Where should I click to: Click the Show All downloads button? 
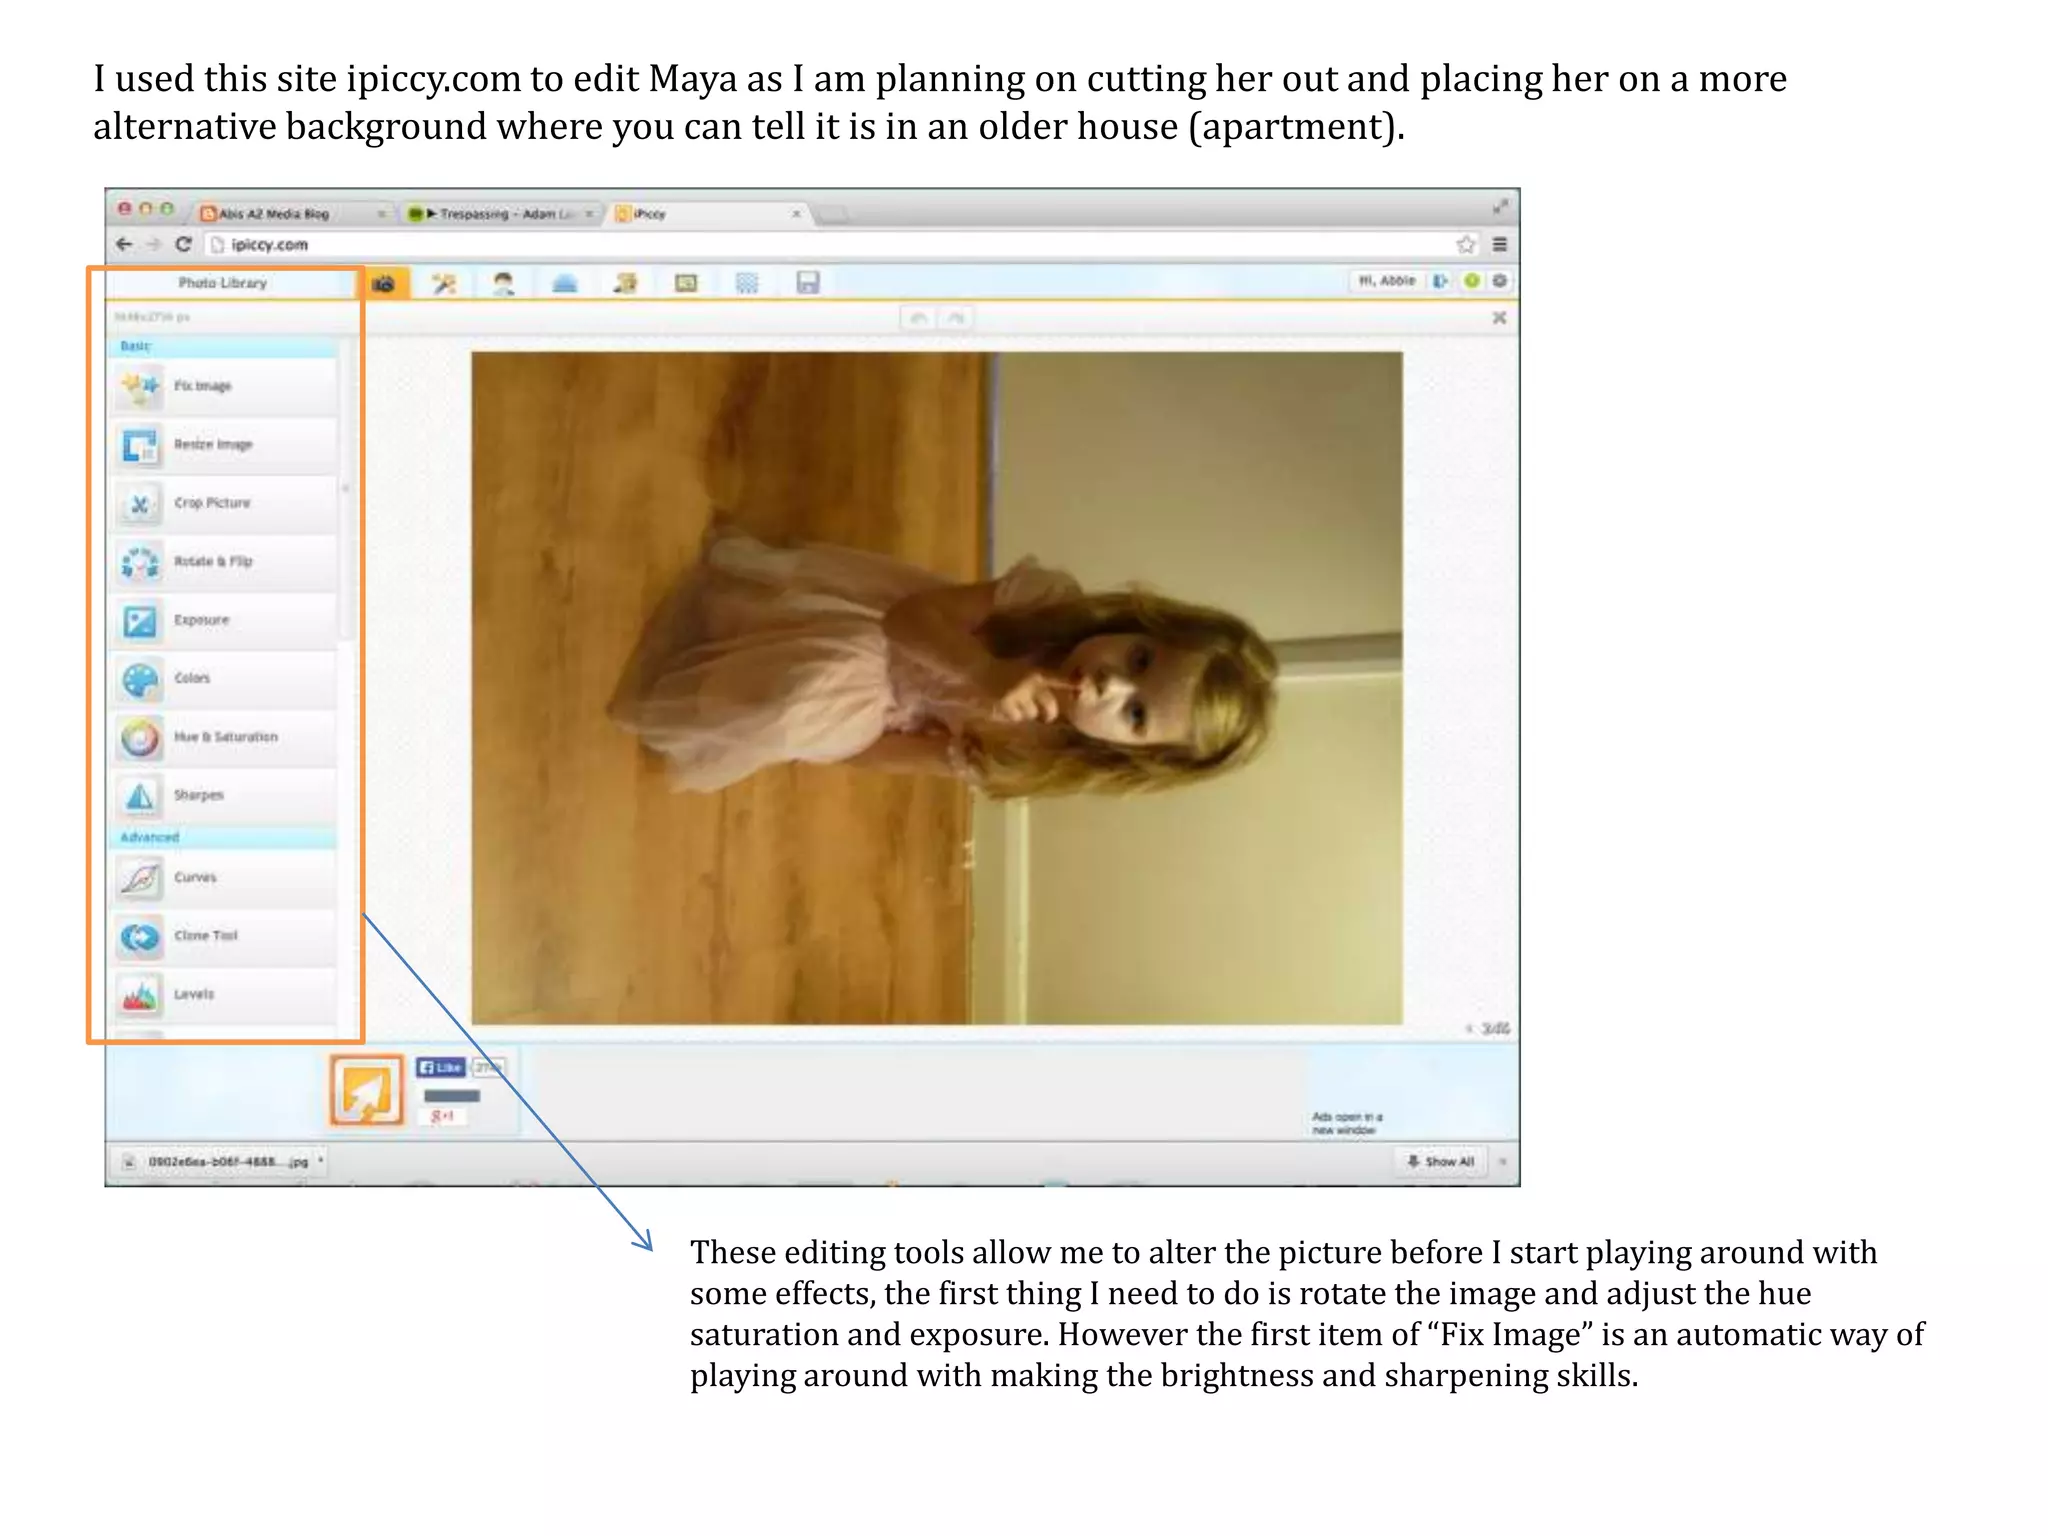point(1441,1161)
